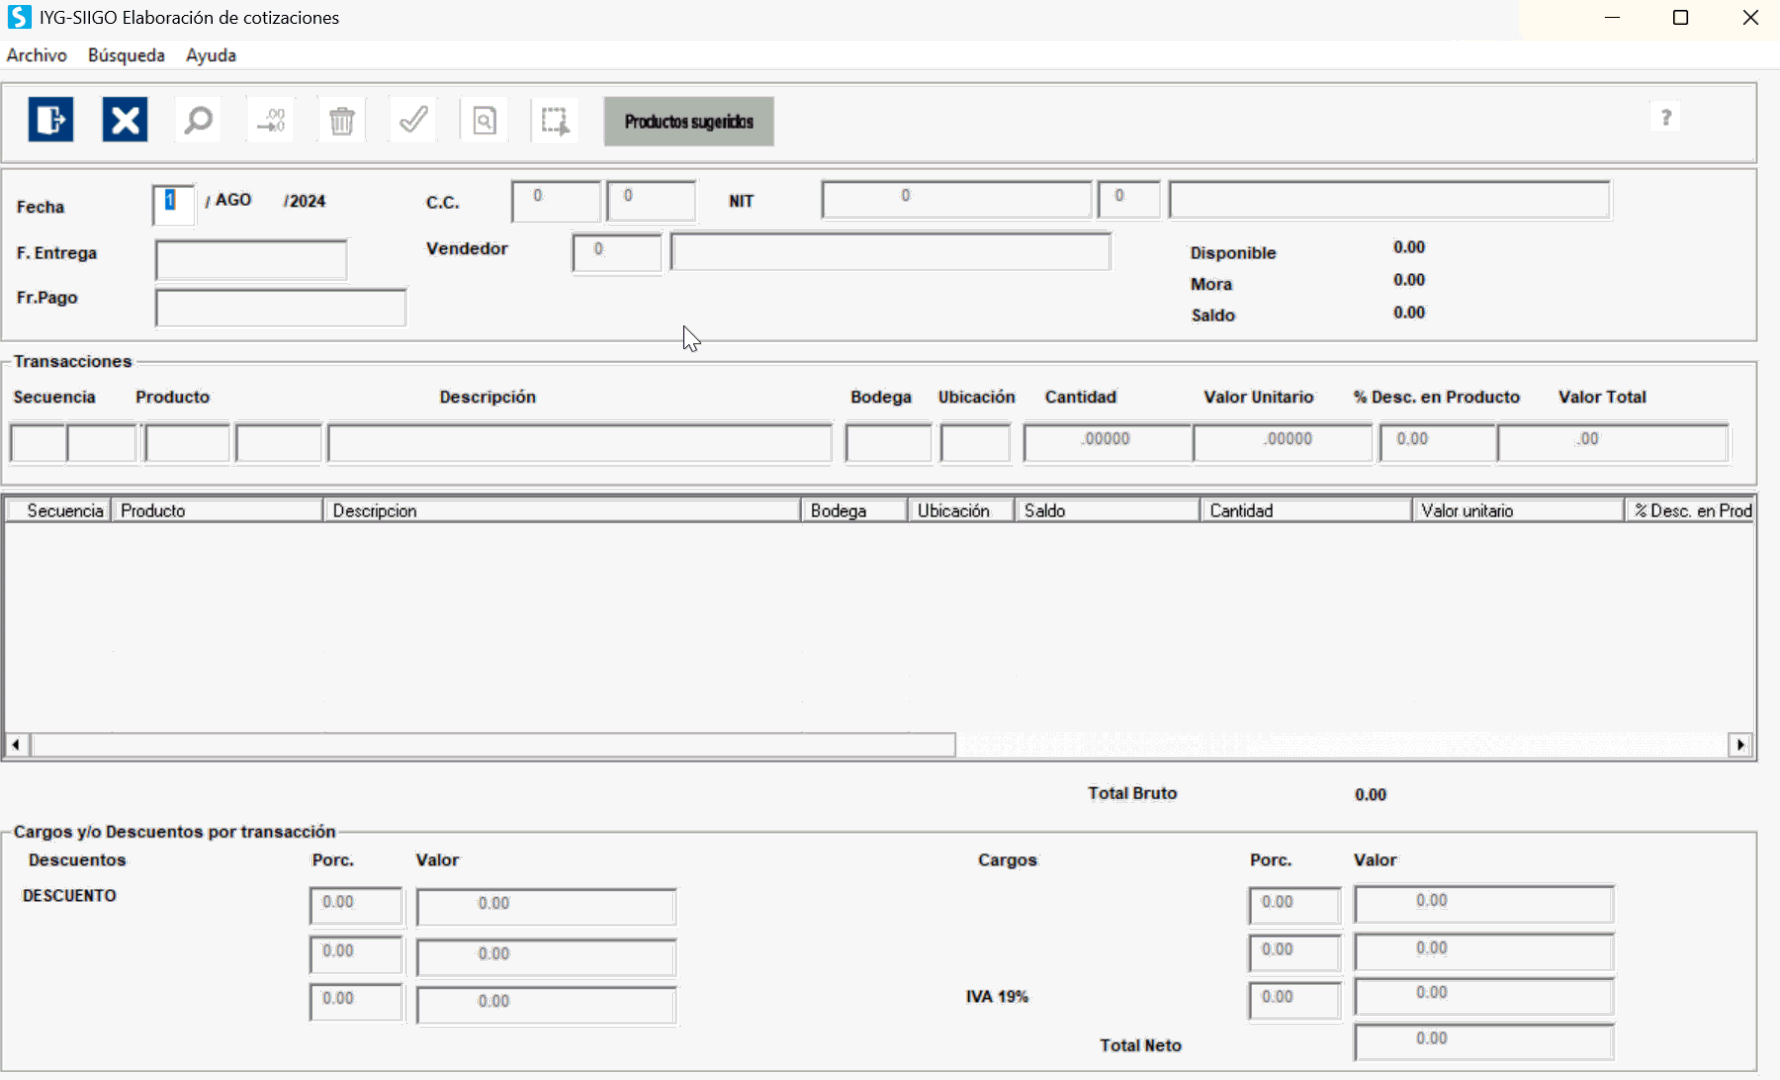This screenshot has width=1780, height=1080.
Task: Click the second C.C. code field
Action: 651,200
